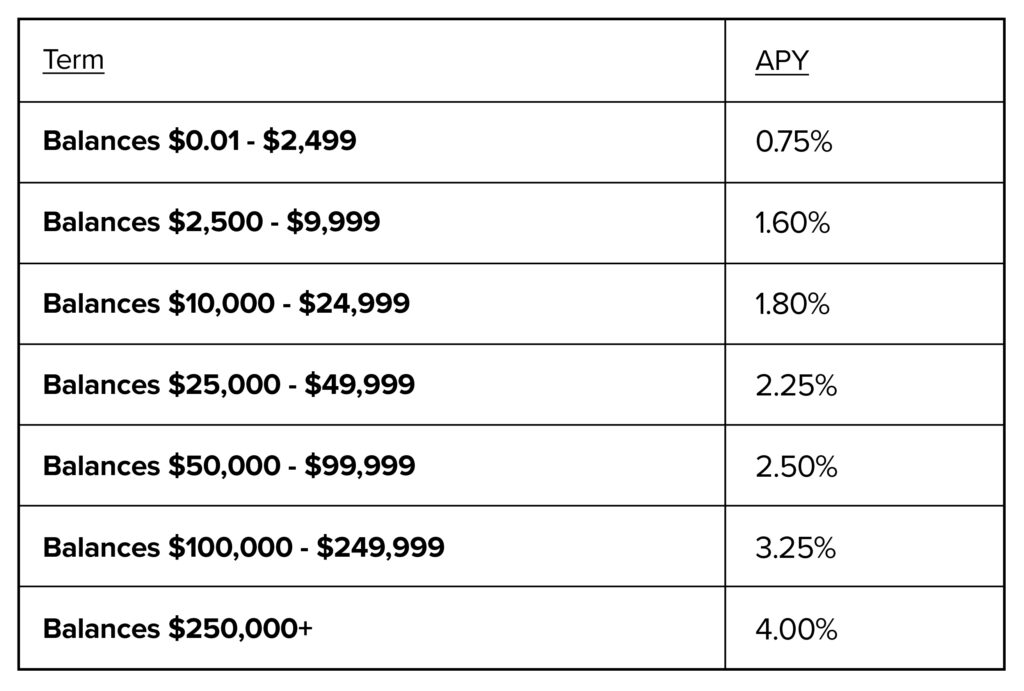Screen dimensions: 1024x691
Task: Click the 1.60% APY value
Action: pos(793,223)
